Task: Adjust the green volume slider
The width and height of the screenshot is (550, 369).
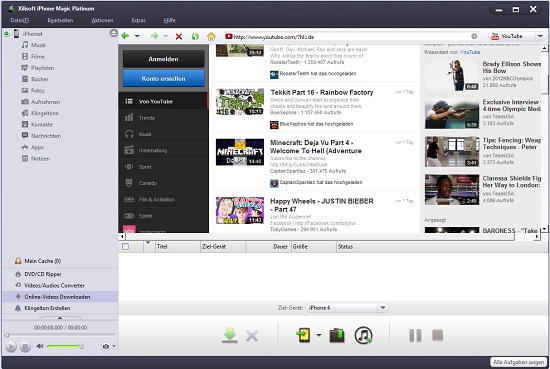Action: click(x=65, y=347)
